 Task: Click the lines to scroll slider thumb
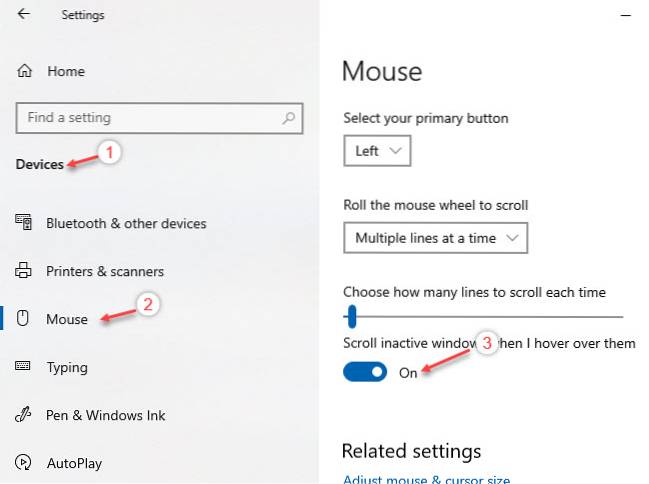point(352,317)
